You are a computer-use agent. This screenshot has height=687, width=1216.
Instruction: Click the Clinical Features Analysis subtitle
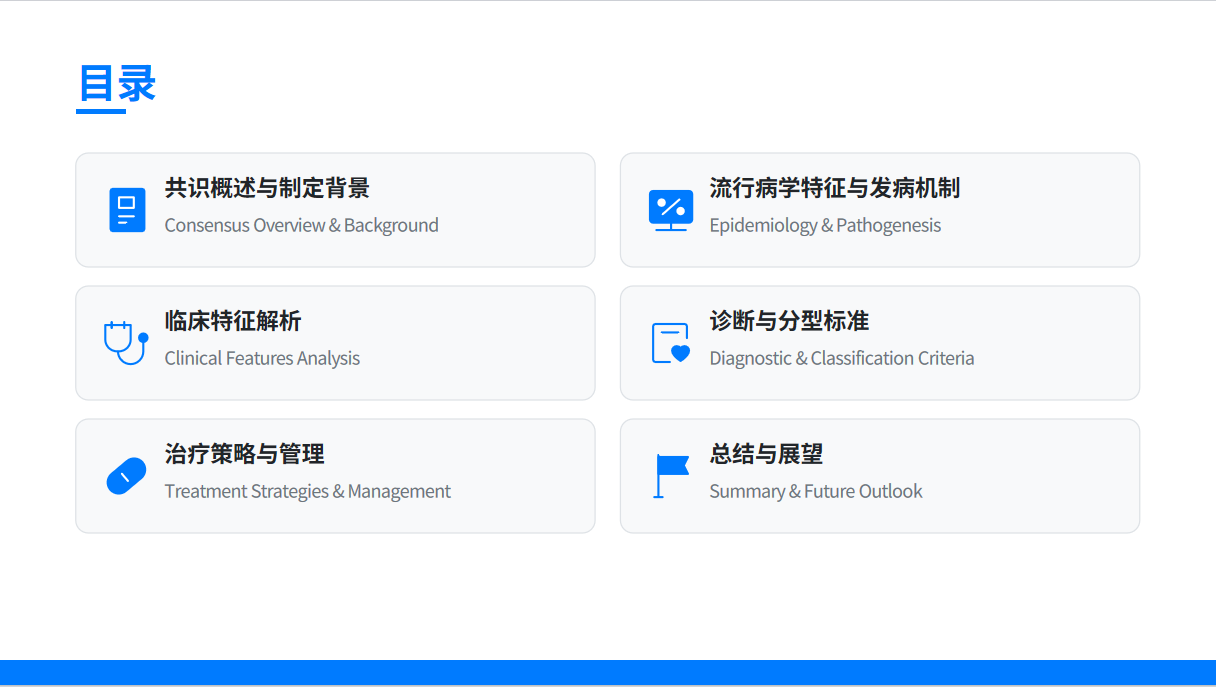[262, 358]
